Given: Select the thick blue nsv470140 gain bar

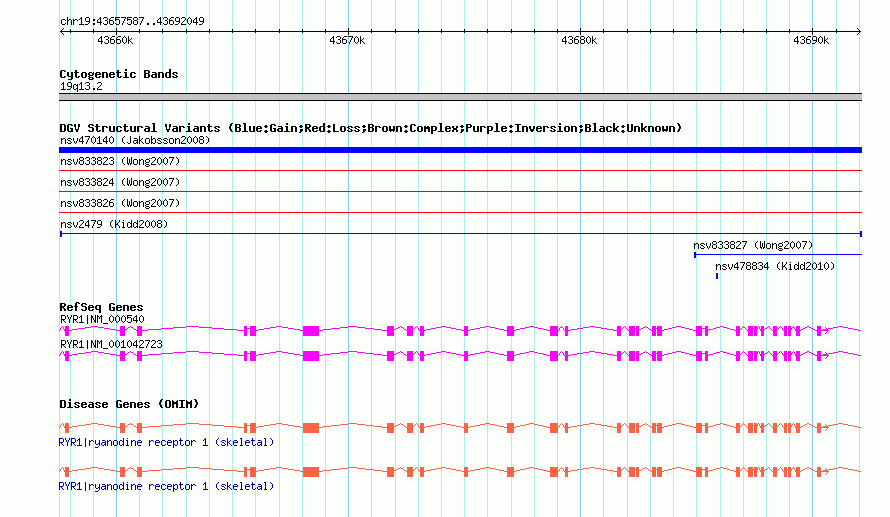Looking at the screenshot, I should click(x=460, y=150).
